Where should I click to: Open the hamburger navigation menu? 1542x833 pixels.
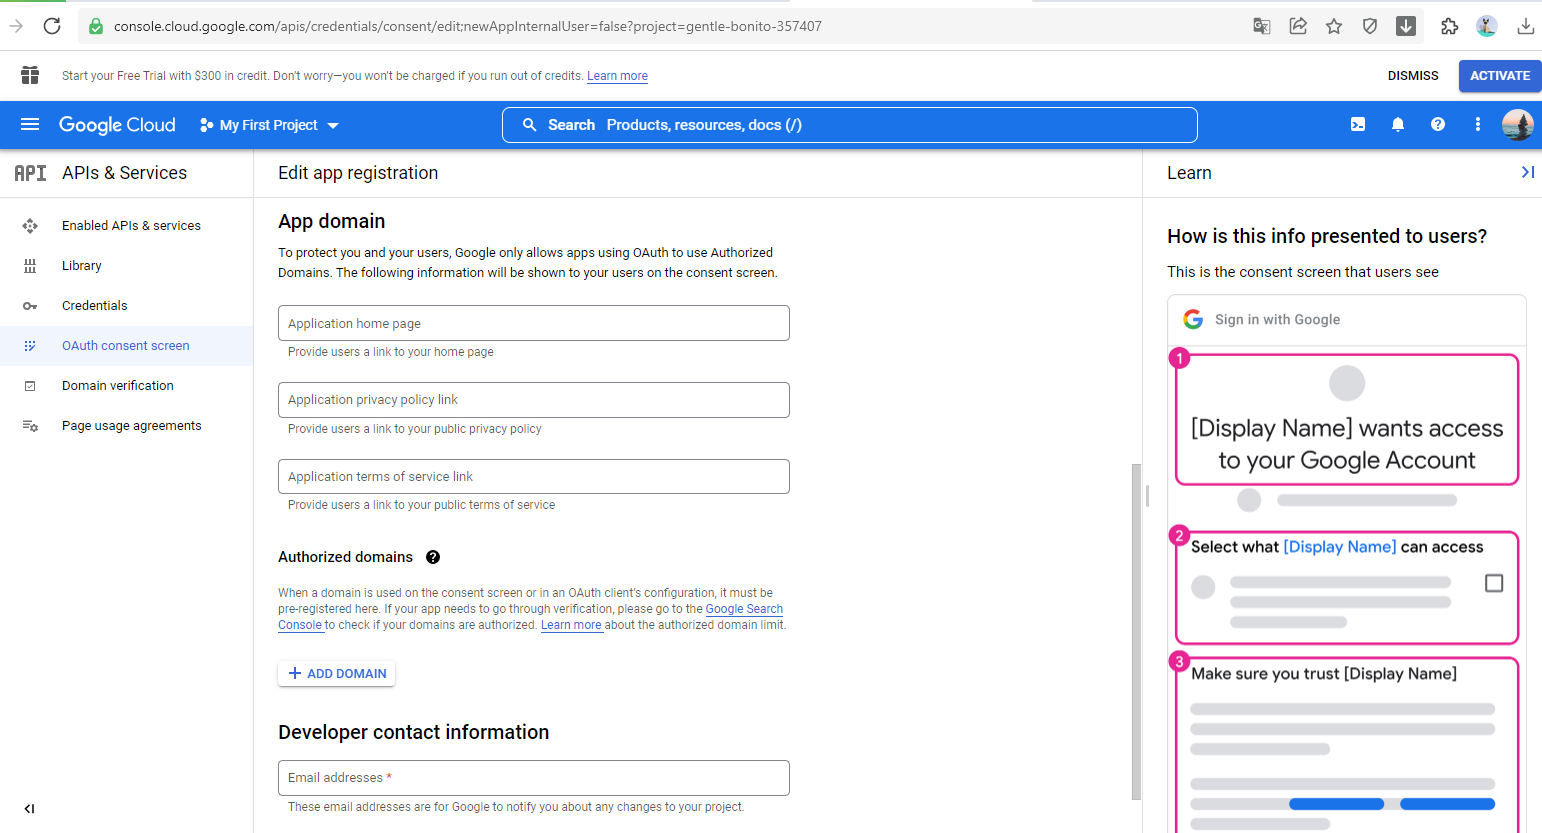coord(30,125)
